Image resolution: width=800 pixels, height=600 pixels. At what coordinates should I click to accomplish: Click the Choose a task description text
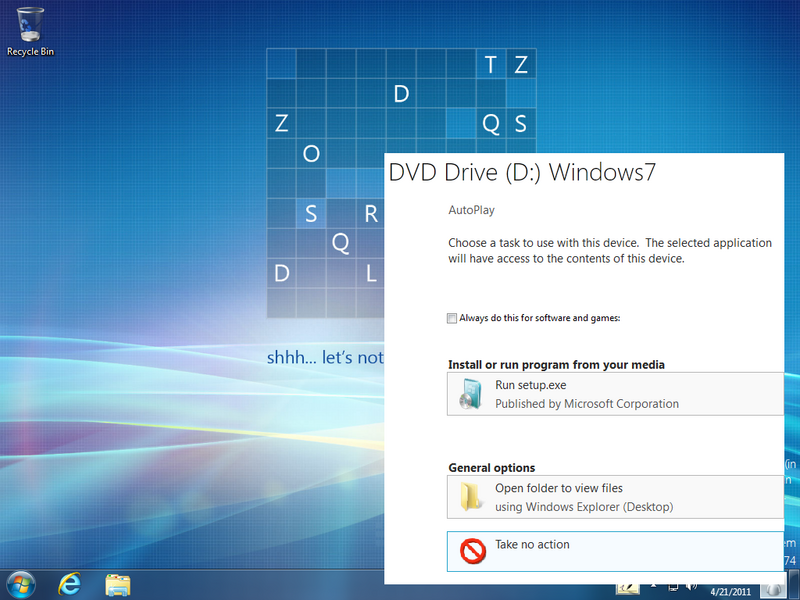[x=610, y=251]
